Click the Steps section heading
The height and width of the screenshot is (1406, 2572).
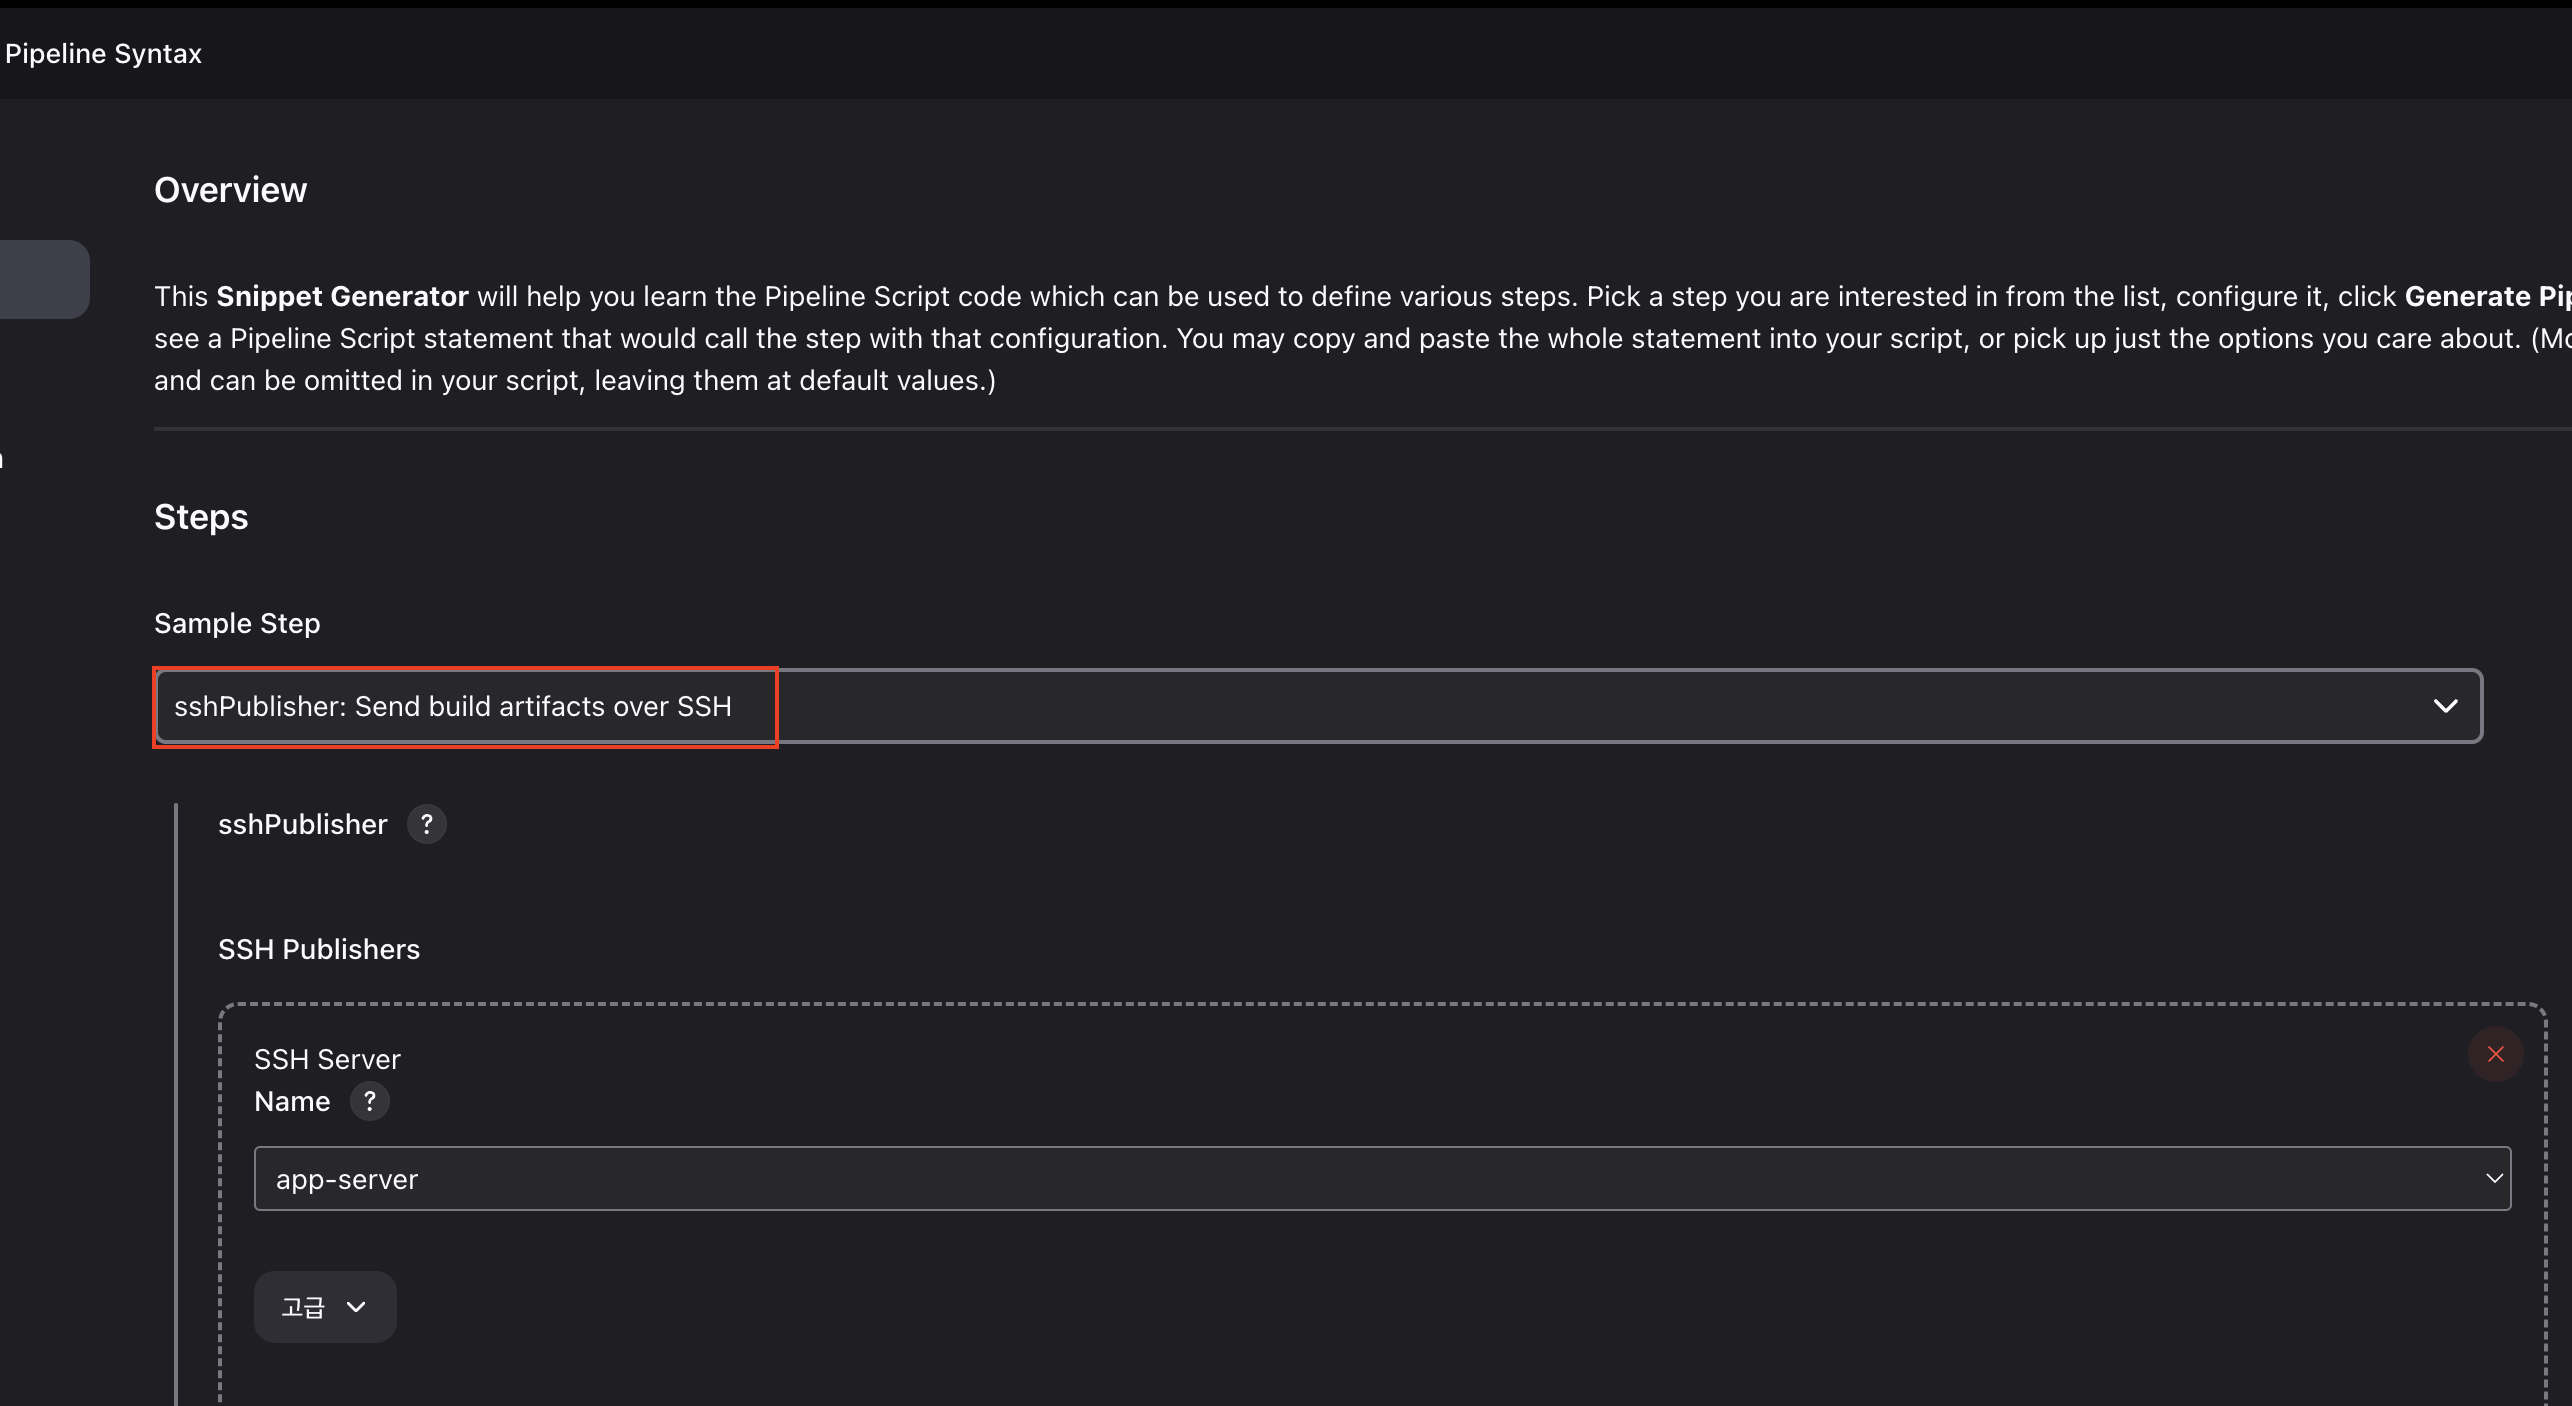(x=201, y=517)
